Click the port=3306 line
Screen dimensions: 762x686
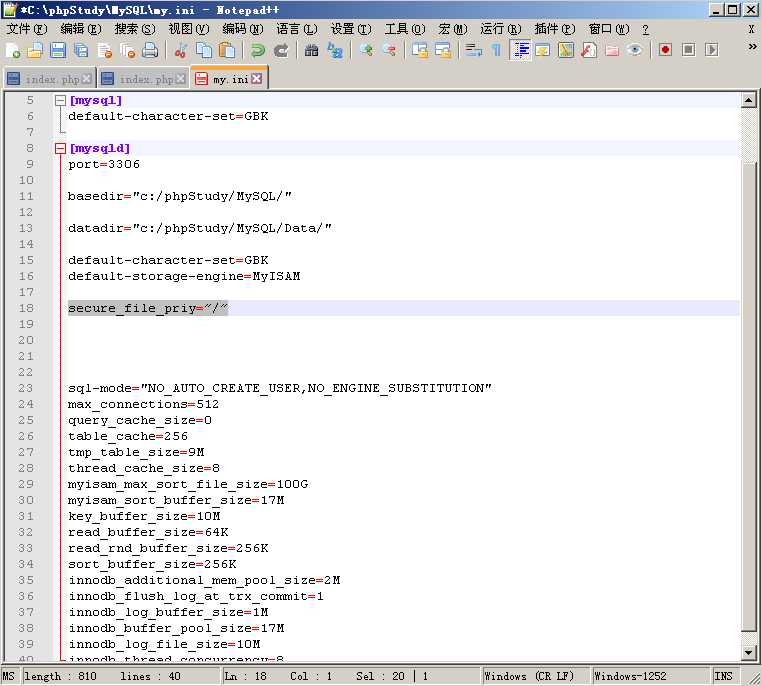[x=104, y=164]
